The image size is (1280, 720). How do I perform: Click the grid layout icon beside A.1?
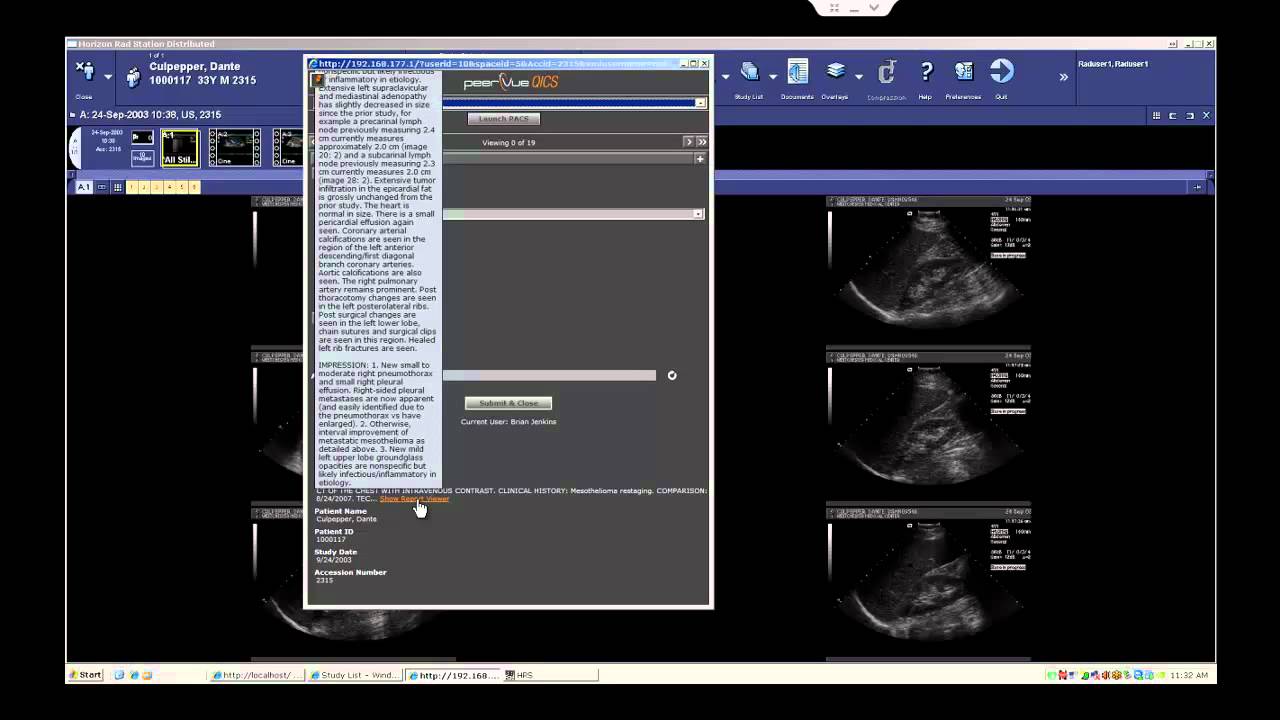click(117, 187)
